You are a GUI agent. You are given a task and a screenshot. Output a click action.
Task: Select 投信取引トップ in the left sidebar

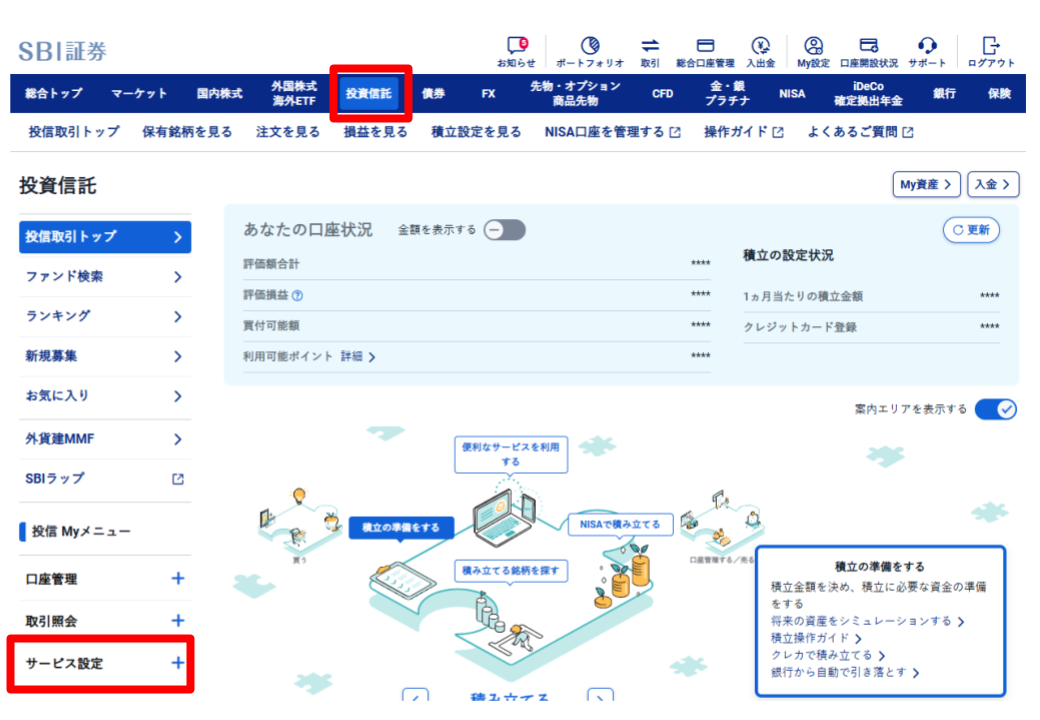[x=105, y=237]
